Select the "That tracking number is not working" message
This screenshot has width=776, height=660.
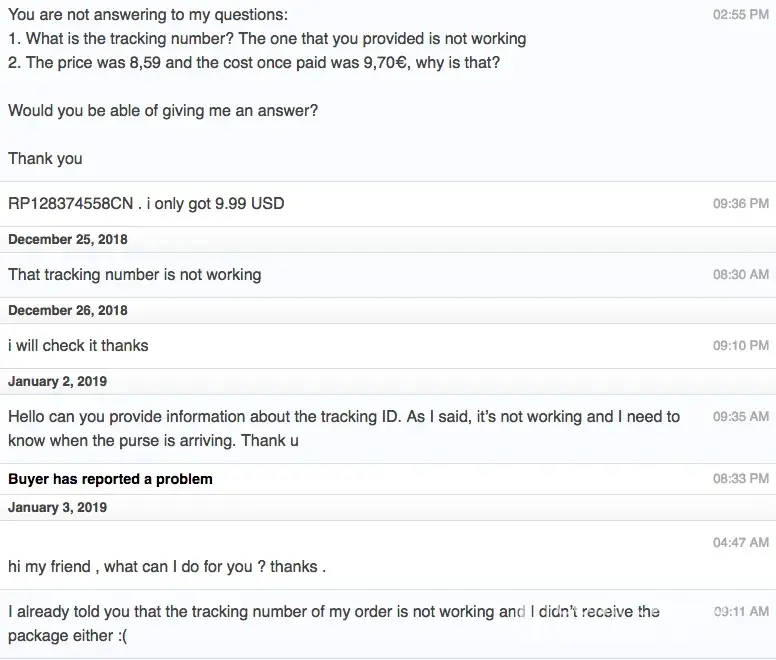point(134,275)
